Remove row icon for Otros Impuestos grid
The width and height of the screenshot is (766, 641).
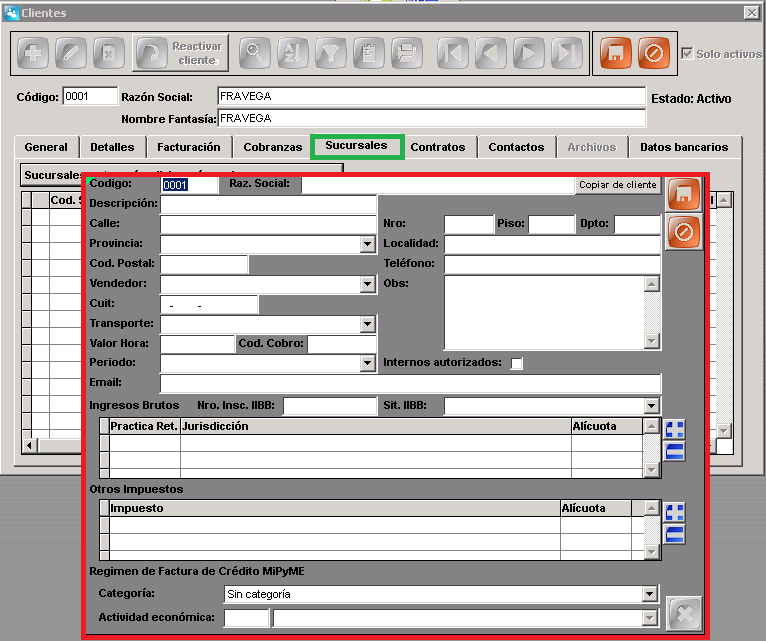coord(675,534)
